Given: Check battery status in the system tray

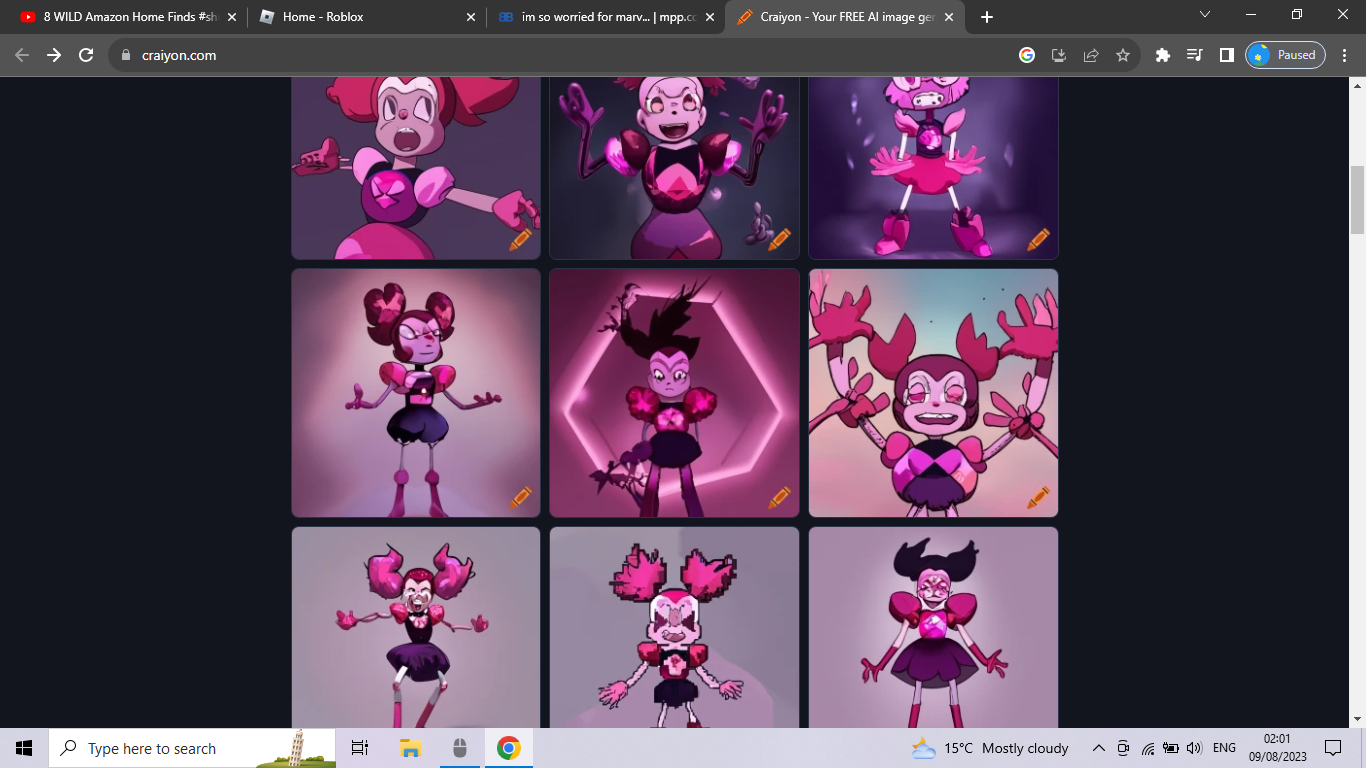Looking at the screenshot, I should click(x=1171, y=748).
